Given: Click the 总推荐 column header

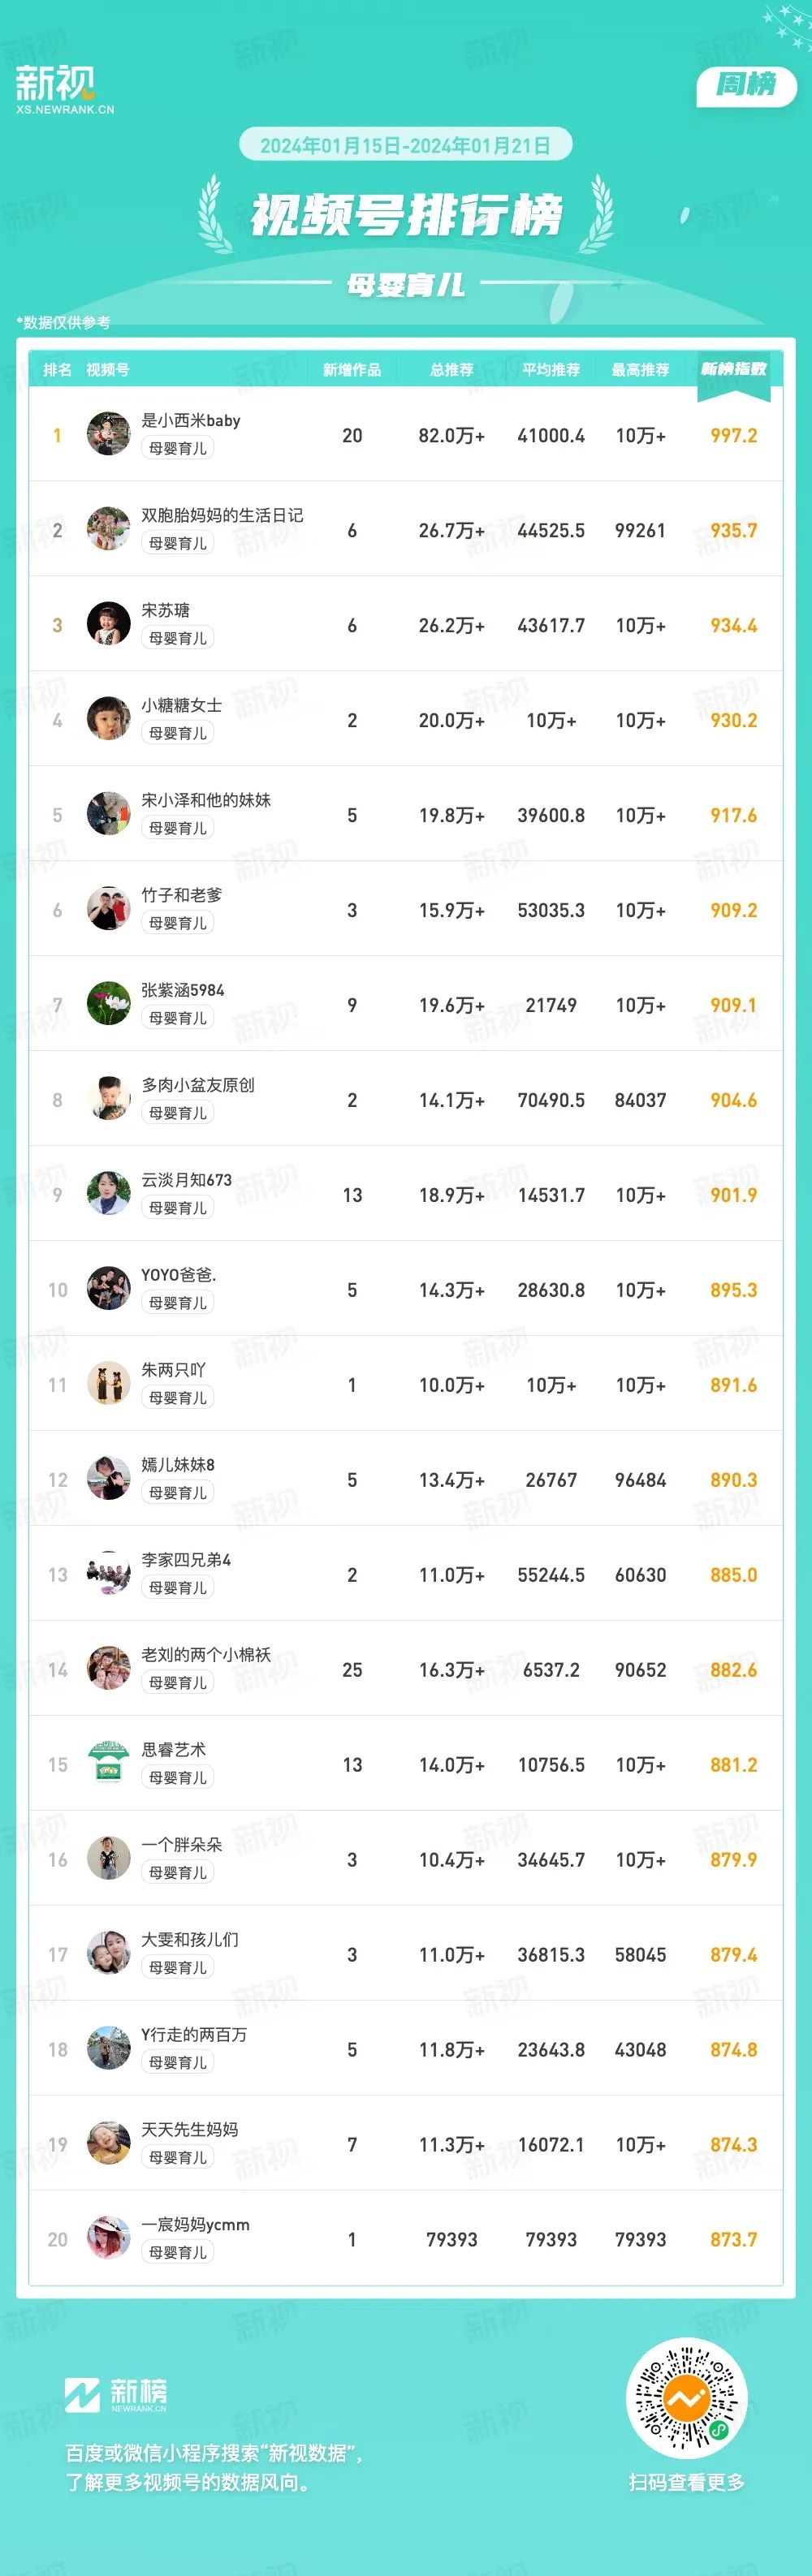Looking at the screenshot, I should [451, 370].
